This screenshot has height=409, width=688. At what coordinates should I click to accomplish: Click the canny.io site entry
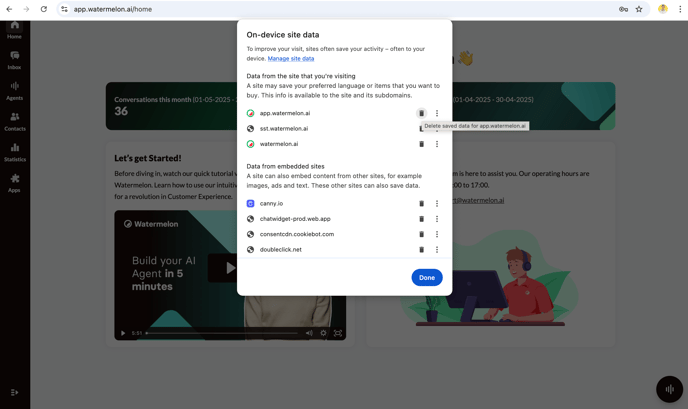pyautogui.click(x=271, y=204)
